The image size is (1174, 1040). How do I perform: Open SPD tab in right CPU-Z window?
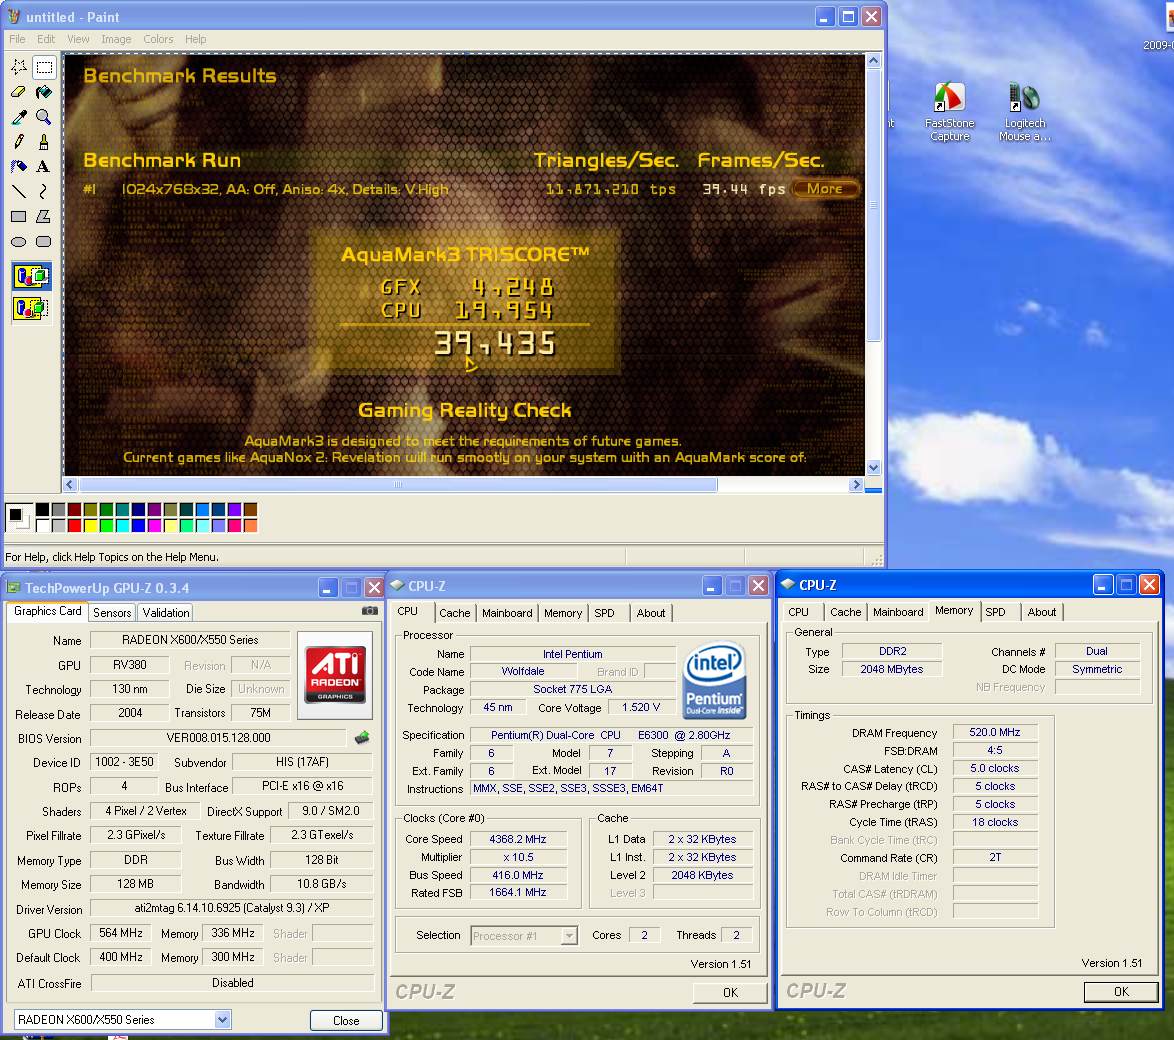point(995,612)
